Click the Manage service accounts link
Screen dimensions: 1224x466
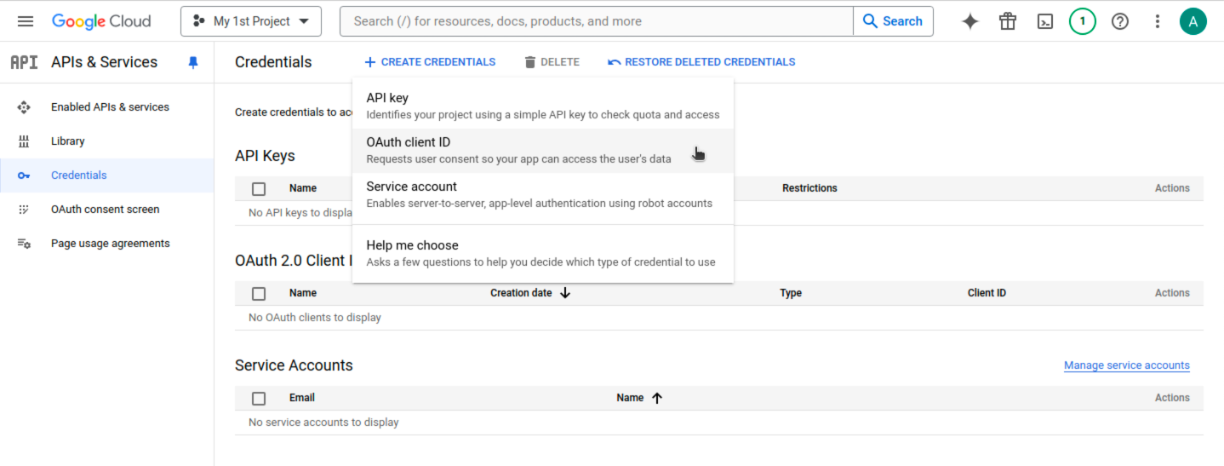1126,366
